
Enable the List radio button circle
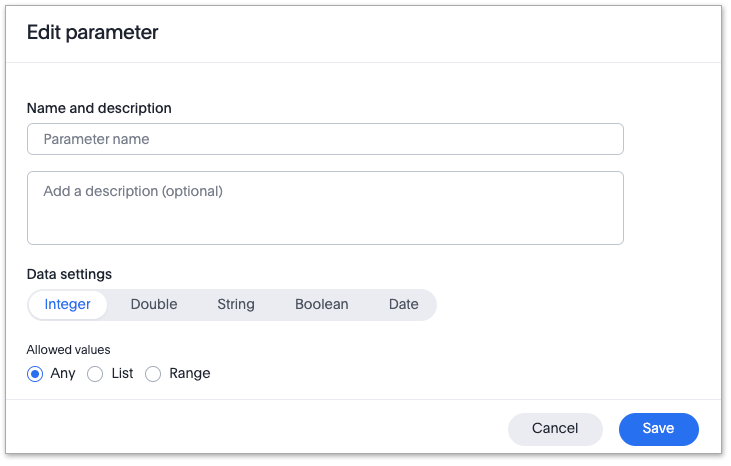click(95, 374)
